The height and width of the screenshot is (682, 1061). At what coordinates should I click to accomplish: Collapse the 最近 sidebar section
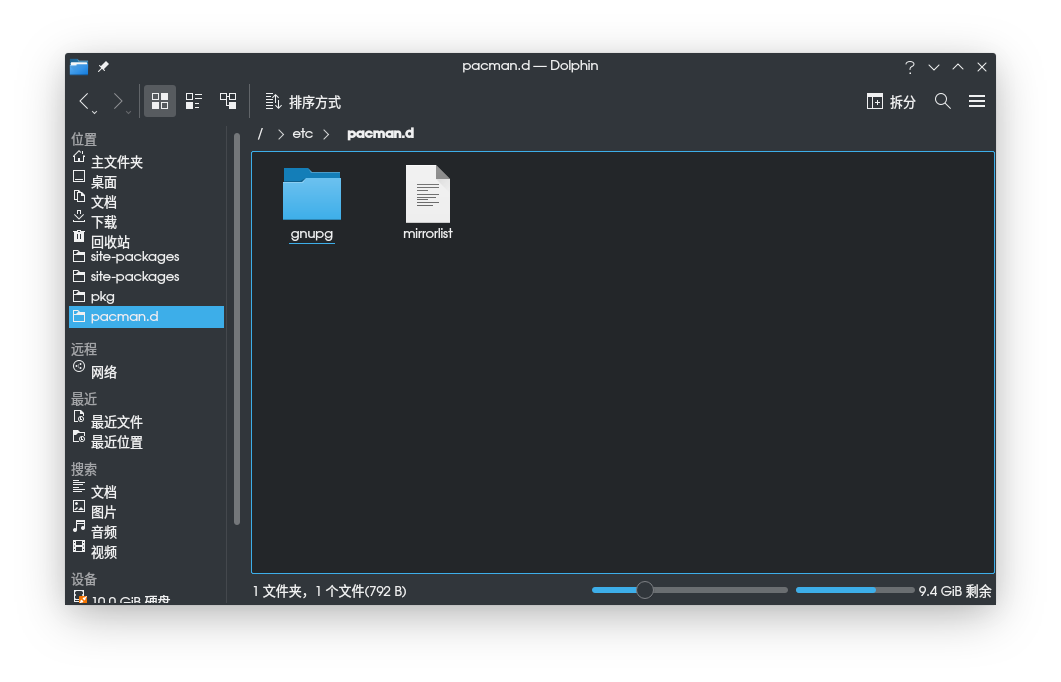pyautogui.click(x=84, y=398)
